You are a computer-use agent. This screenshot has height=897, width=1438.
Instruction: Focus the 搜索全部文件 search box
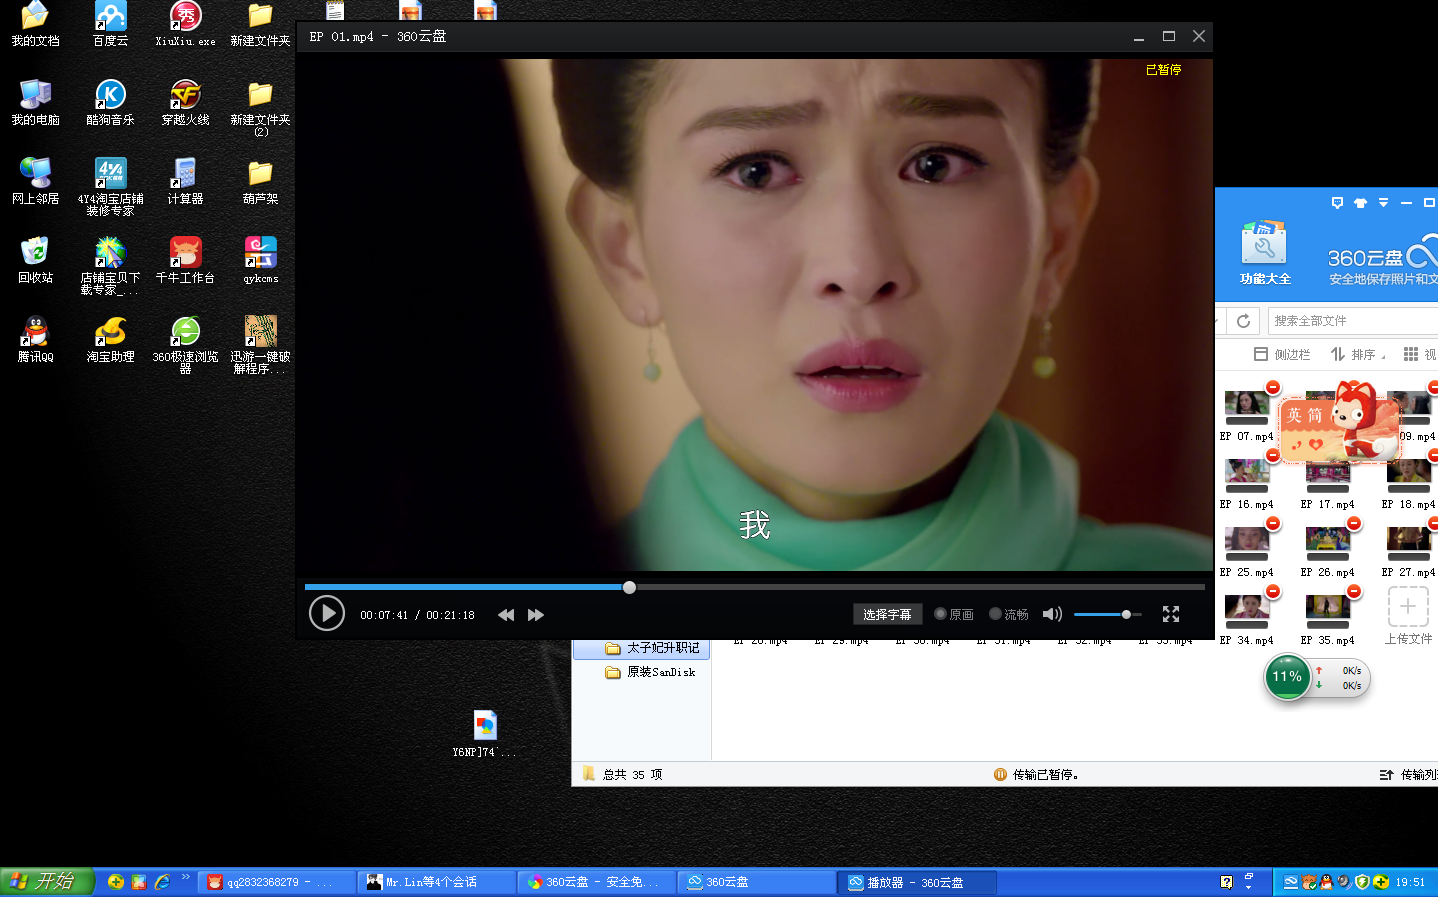(1353, 321)
